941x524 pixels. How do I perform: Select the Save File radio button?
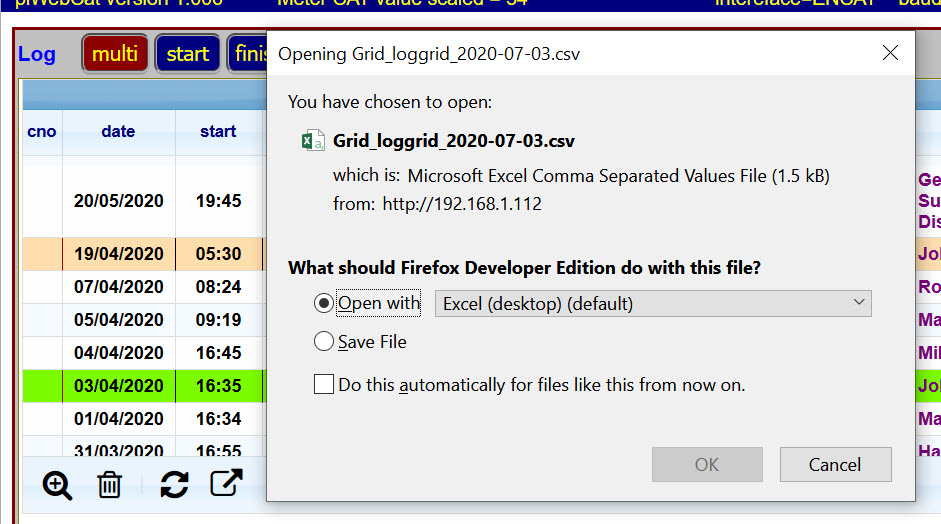click(324, 342)
